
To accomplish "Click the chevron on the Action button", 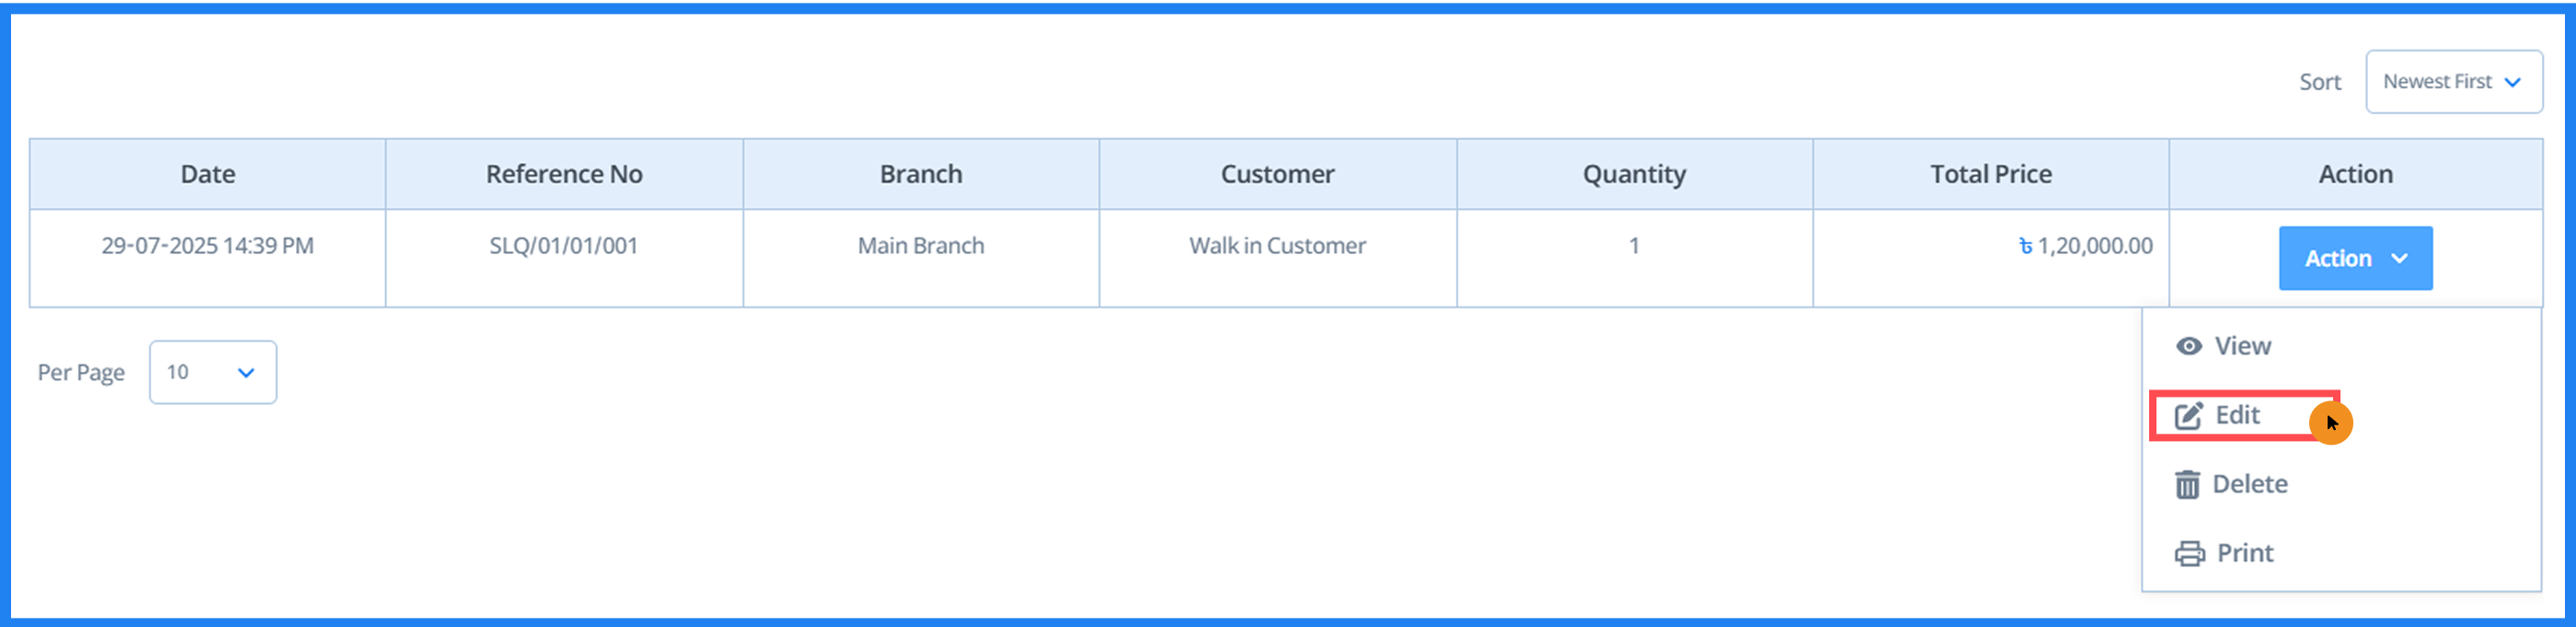I will tap(2400, 258).
